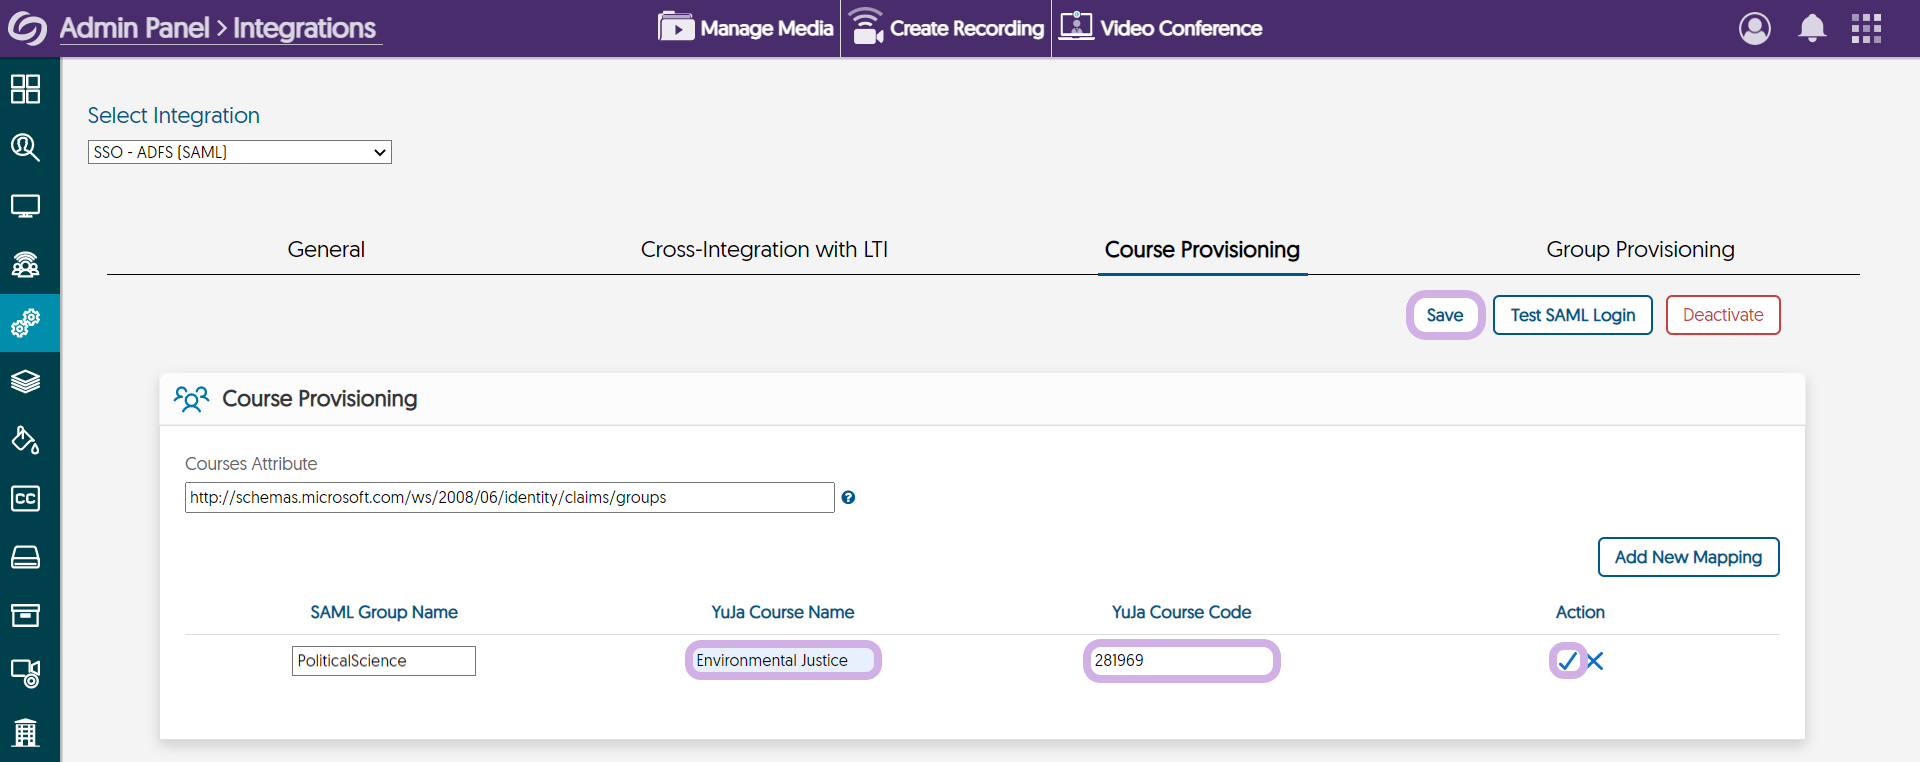This screenshot has height=762, width=1920.
Task: Click the user search icon in sidebar
Action: point(25,148)
